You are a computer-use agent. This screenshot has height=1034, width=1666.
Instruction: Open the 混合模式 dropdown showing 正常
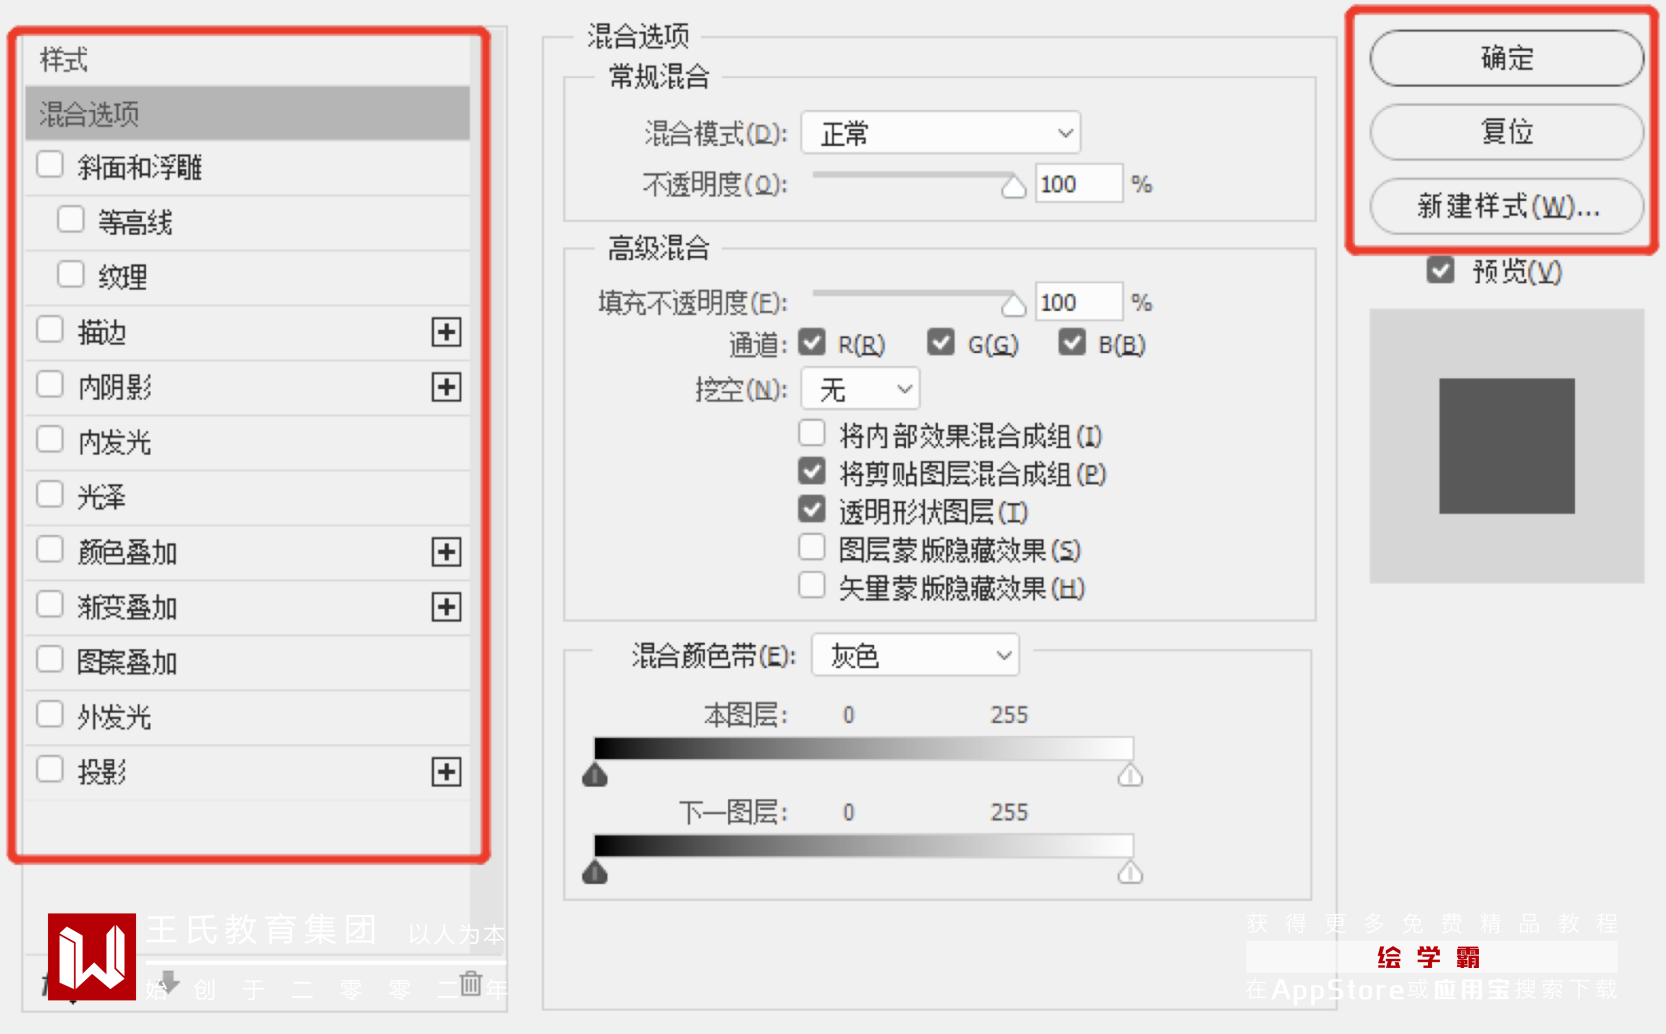941,133
